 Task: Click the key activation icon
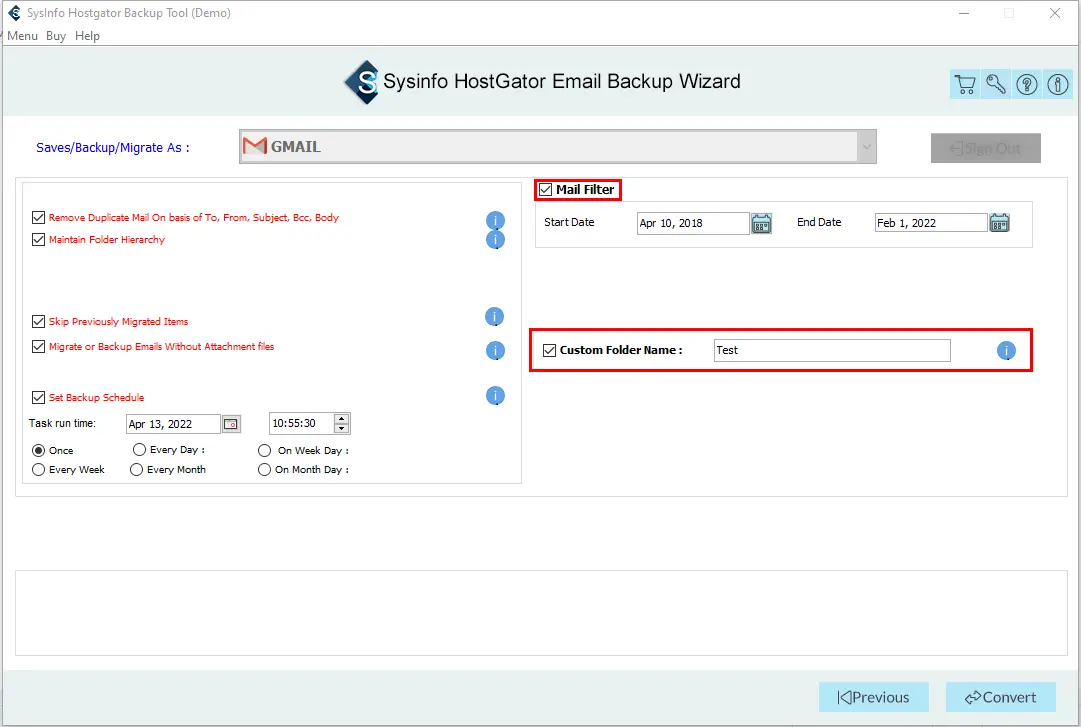pos(996,85)
